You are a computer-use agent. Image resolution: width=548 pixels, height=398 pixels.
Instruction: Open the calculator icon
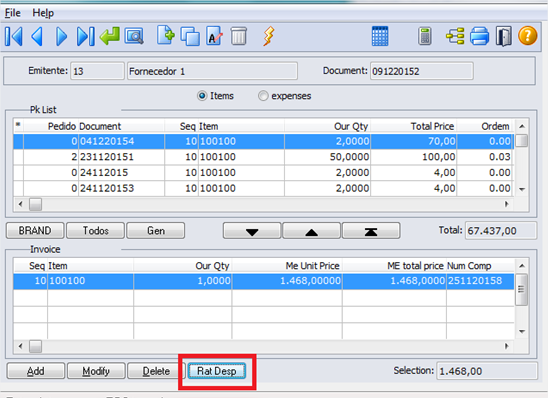point(425,36)
